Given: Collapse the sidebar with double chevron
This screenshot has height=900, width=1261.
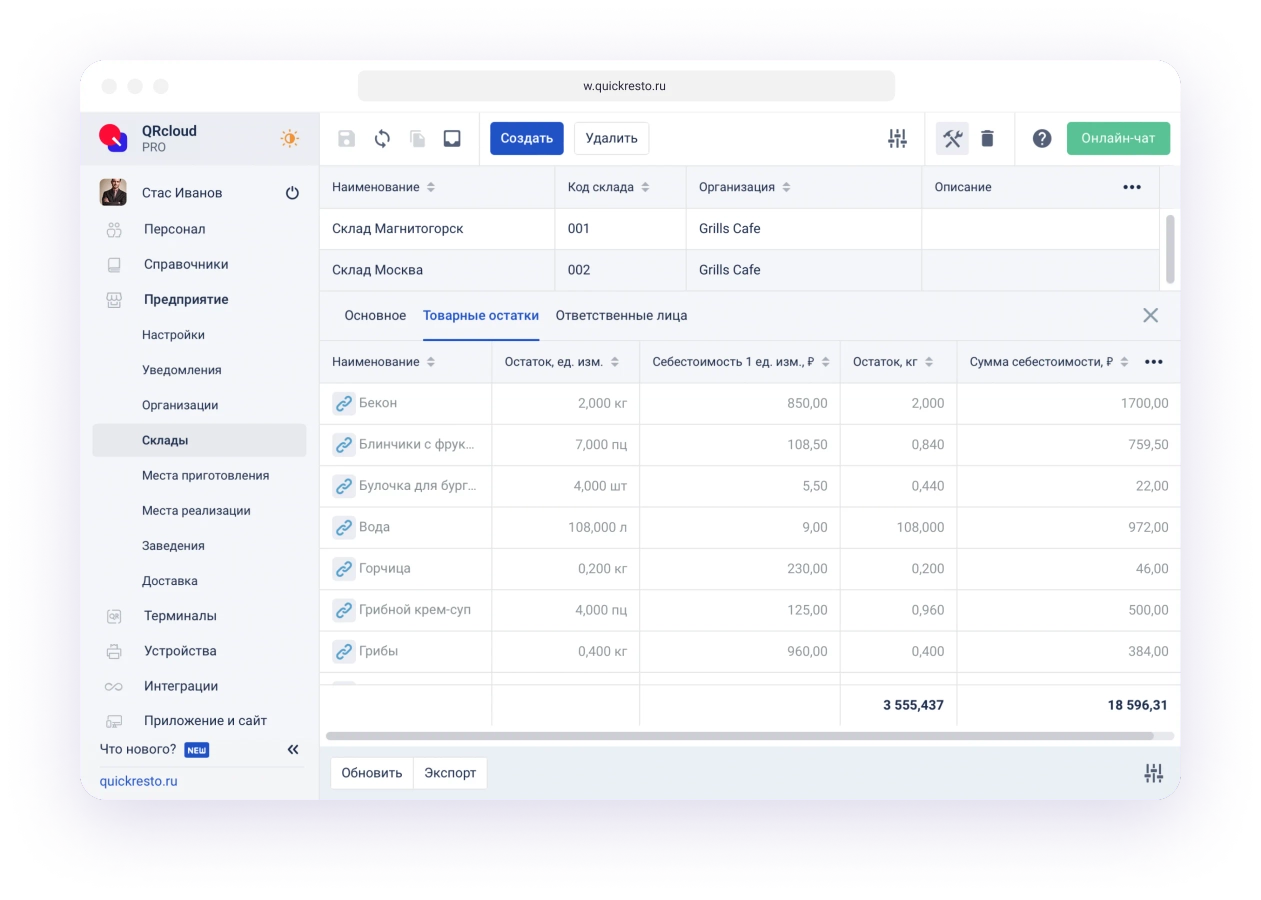Looking at the screenshot, I should (x=293, y=749).
